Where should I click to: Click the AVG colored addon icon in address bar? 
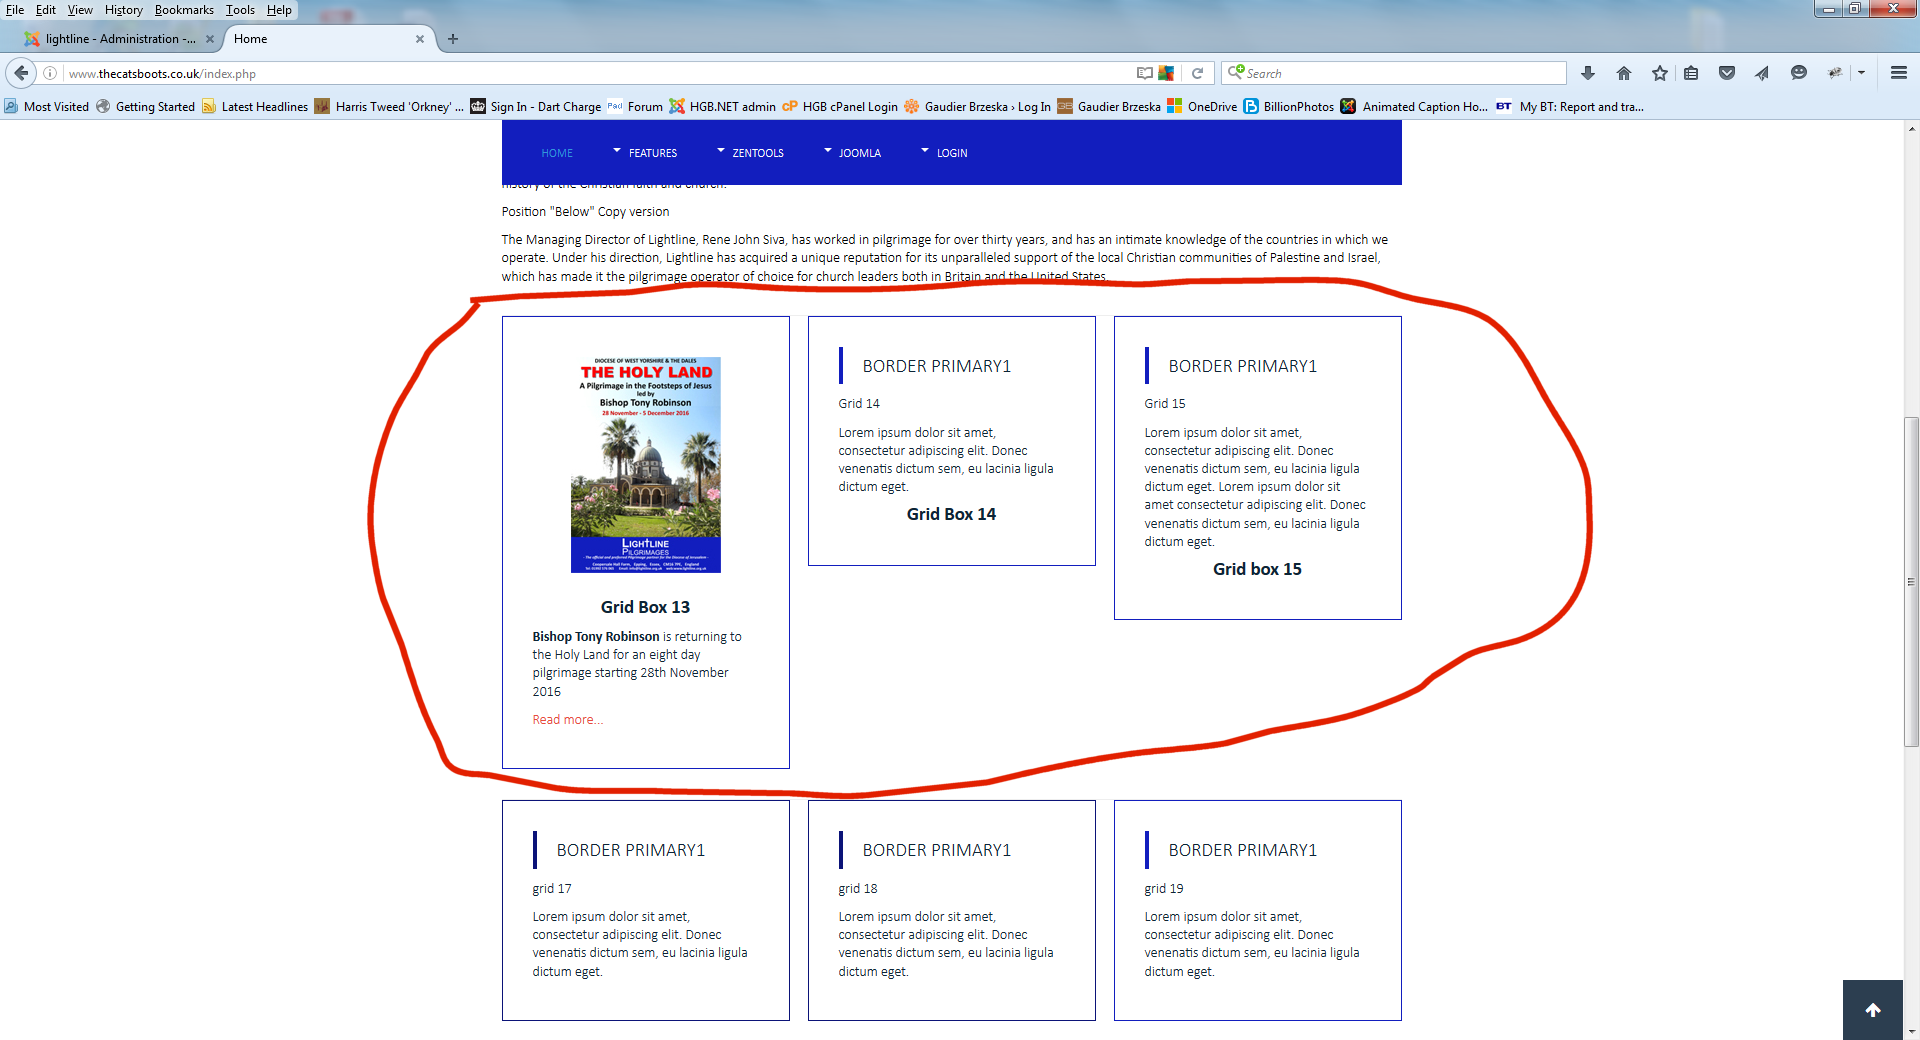(1166, 73)
